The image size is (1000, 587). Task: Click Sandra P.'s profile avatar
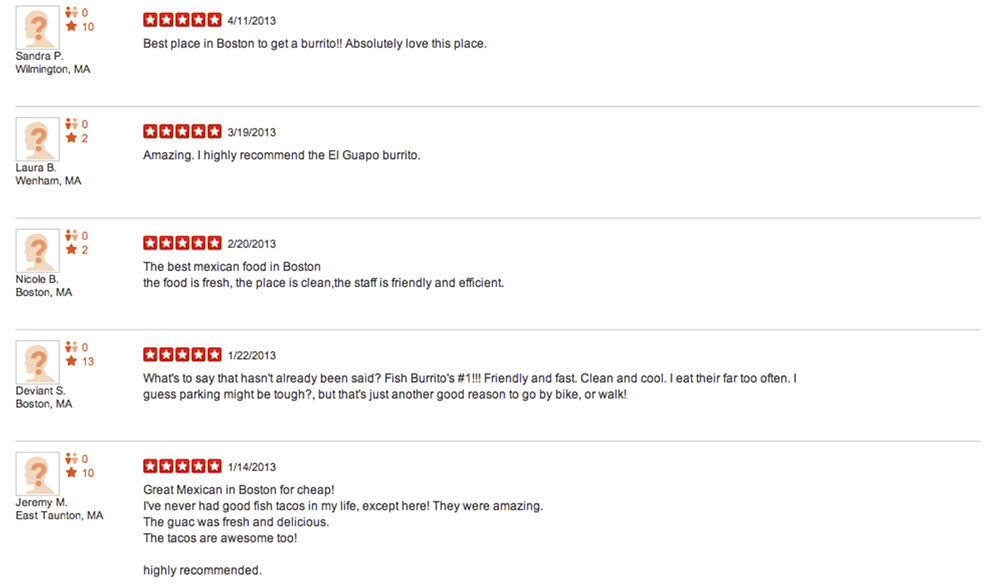pos(37,27)
